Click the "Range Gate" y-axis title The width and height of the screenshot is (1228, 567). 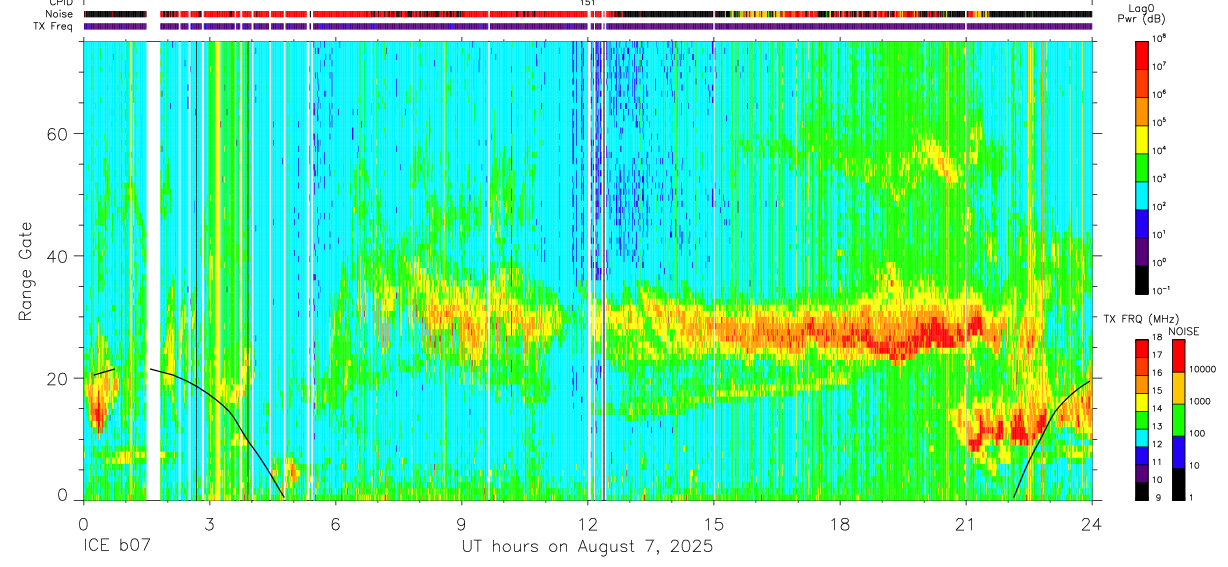tap(25, 271)
